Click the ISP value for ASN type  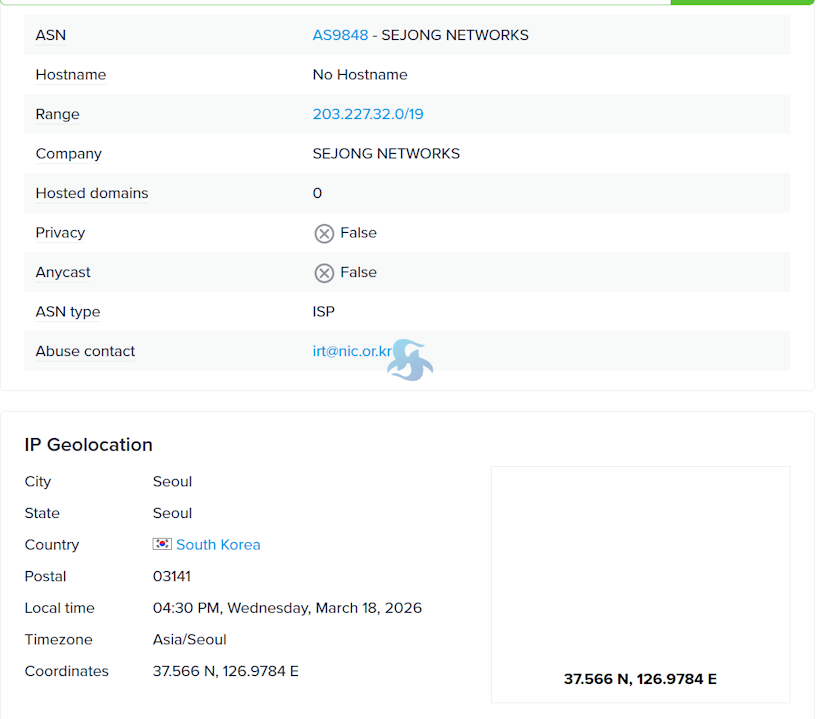click(324, 312)
